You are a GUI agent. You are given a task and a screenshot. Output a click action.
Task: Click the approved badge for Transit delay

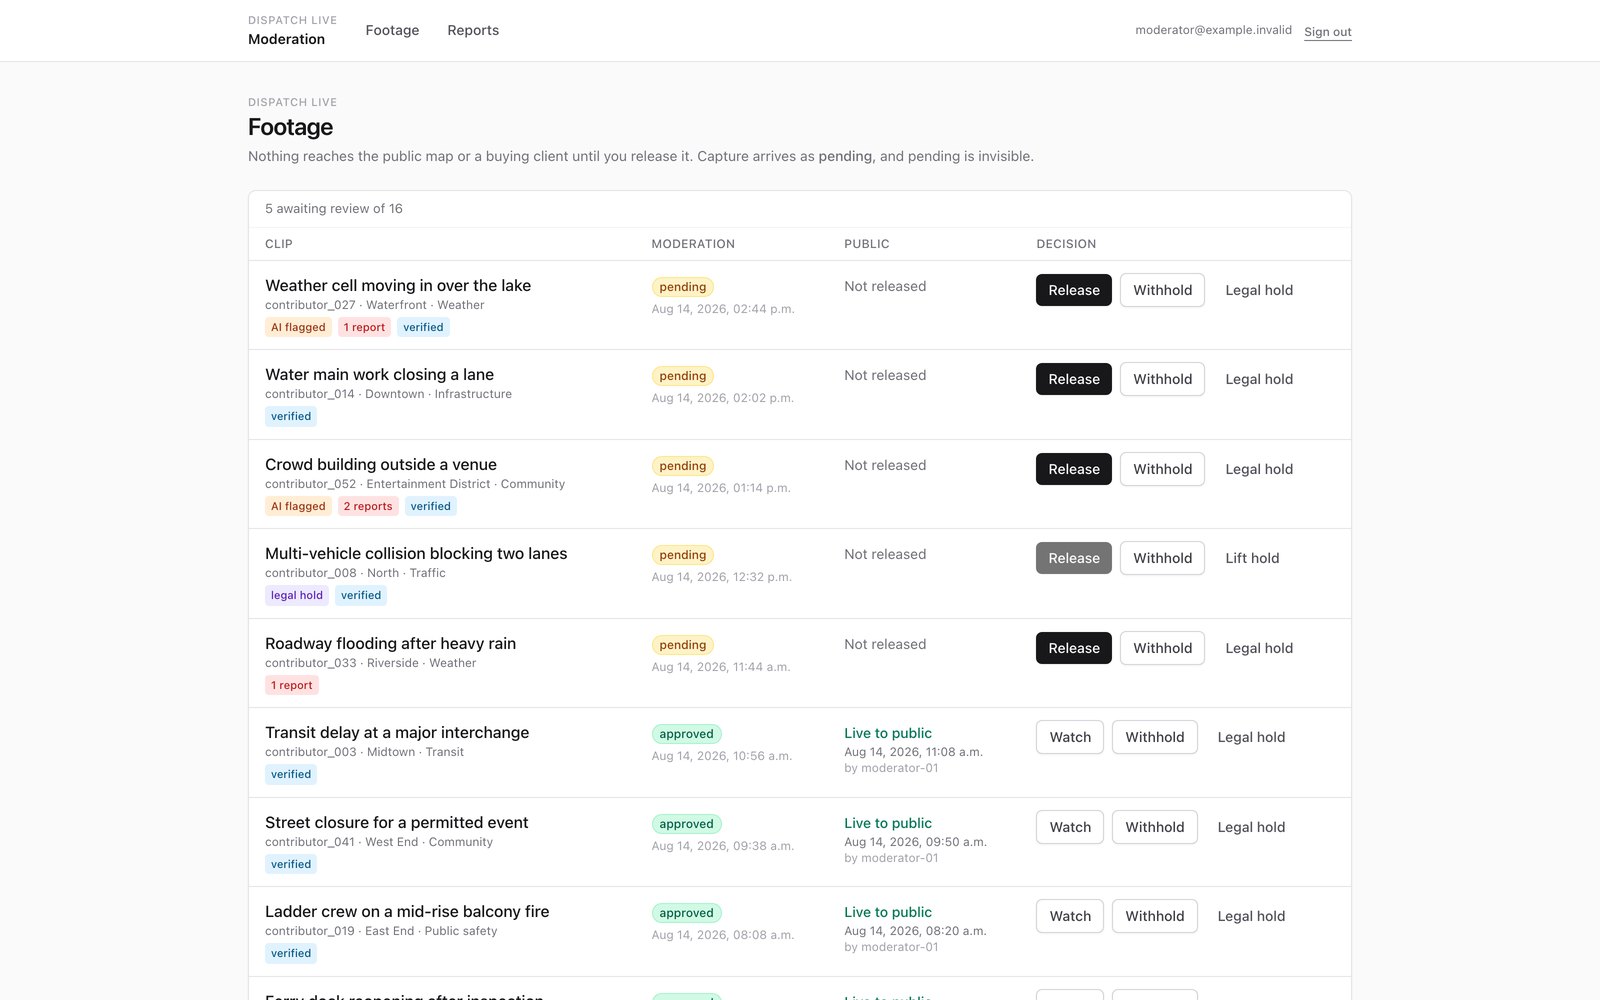(687, 734)
